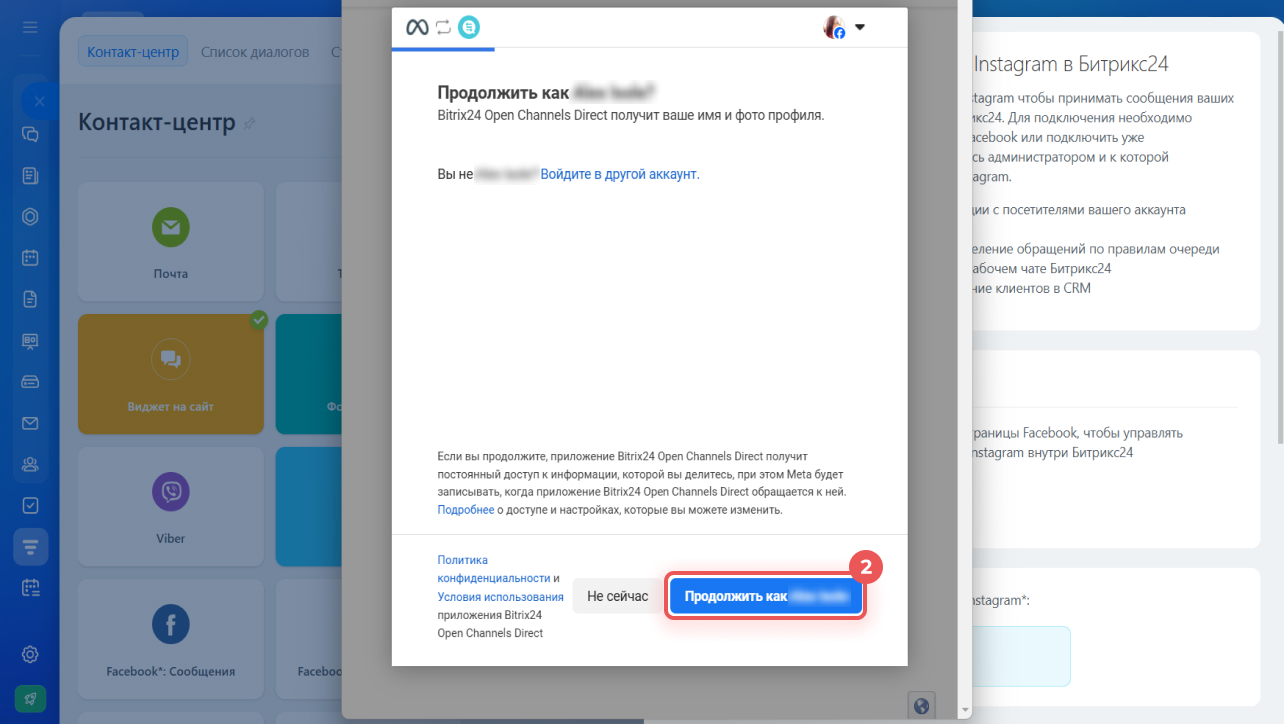Open Политика конфиденциальности link

coord(494,569)
